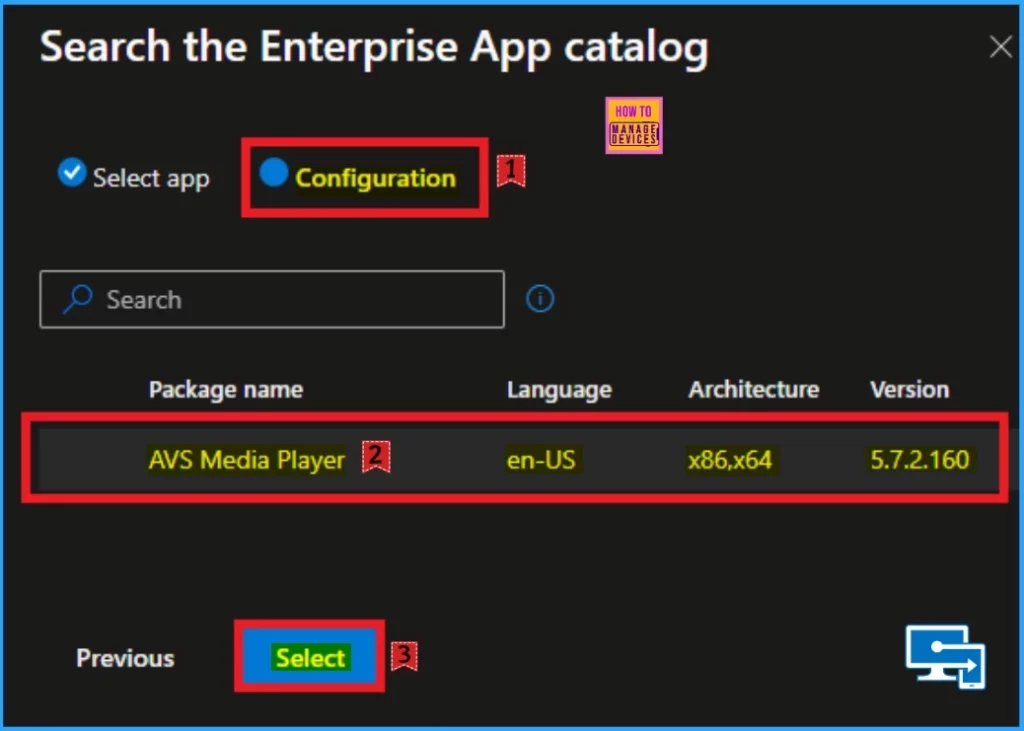The width and height of the screenshot is (1024, 731).
Task: Click the Configuration step circle indicator
Action: tap(274, 172)
